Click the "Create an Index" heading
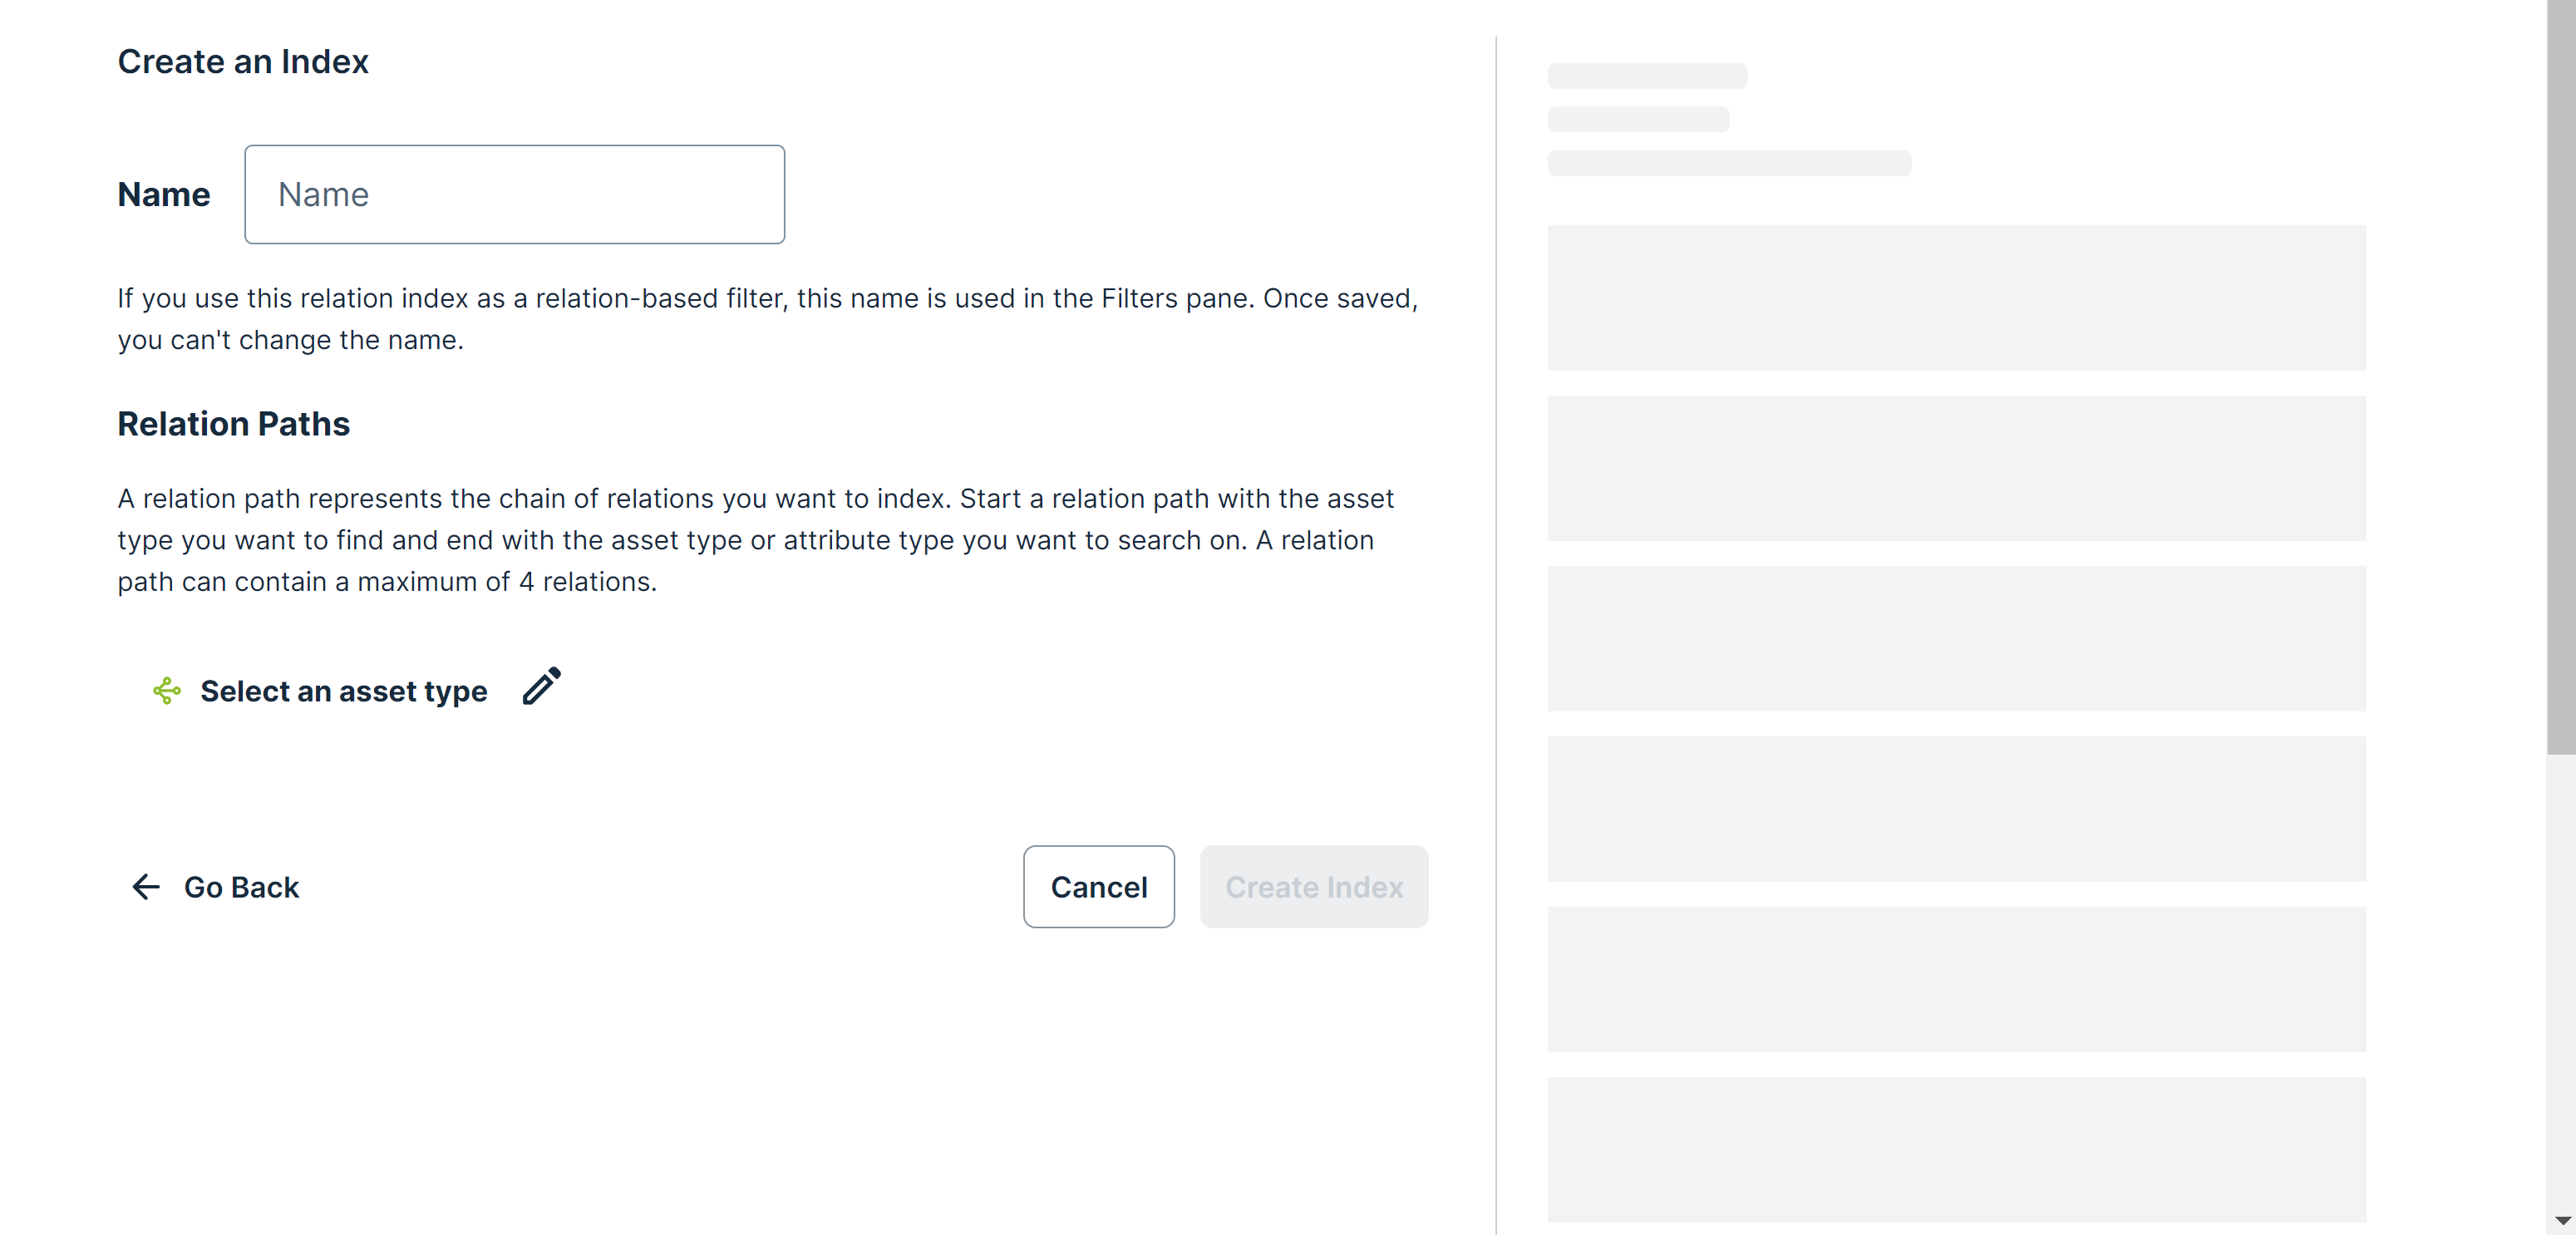This screenshot has height=1235, width=2576. tap(243, 62)
